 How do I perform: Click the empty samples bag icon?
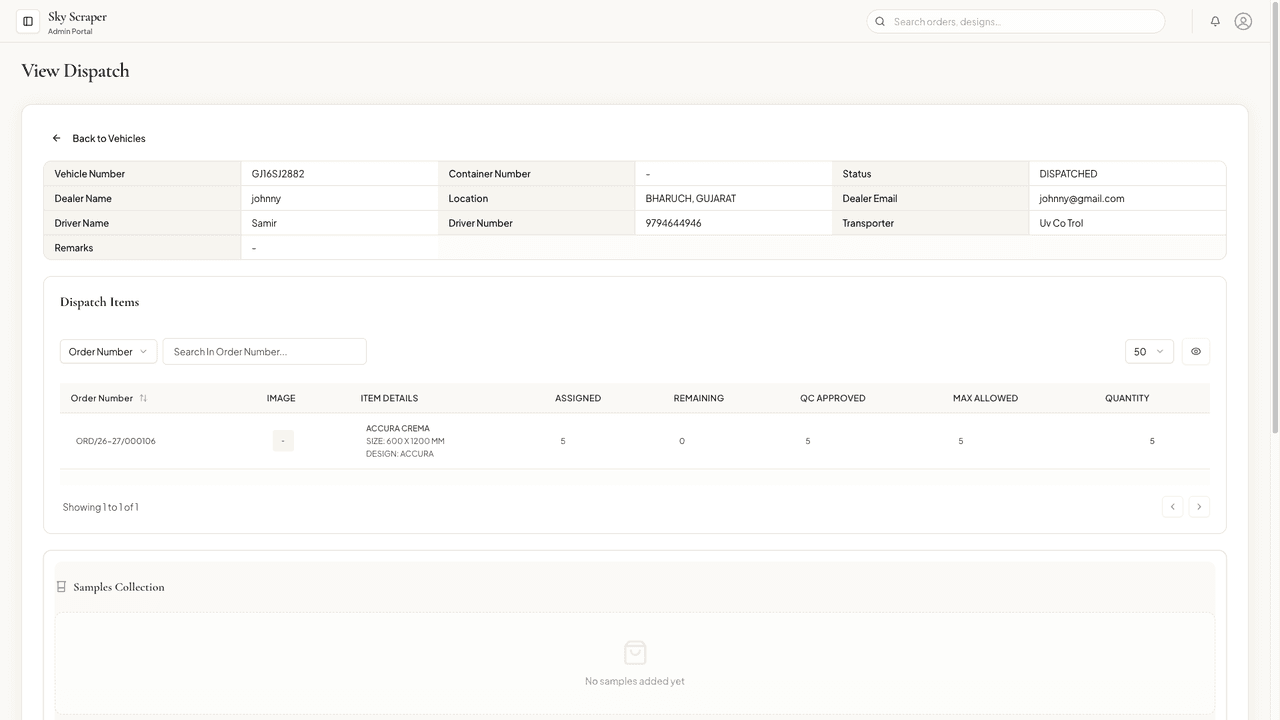tap(635, 653)
